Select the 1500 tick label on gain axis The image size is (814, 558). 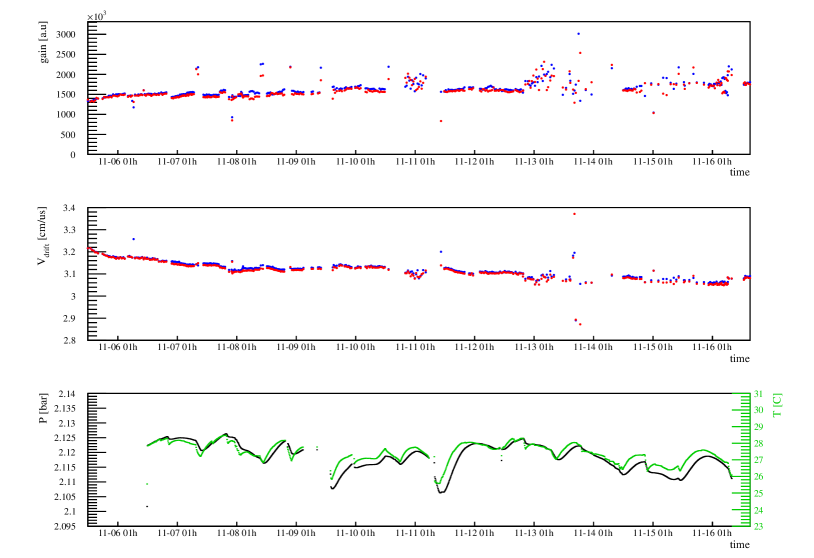pos(66,95)
